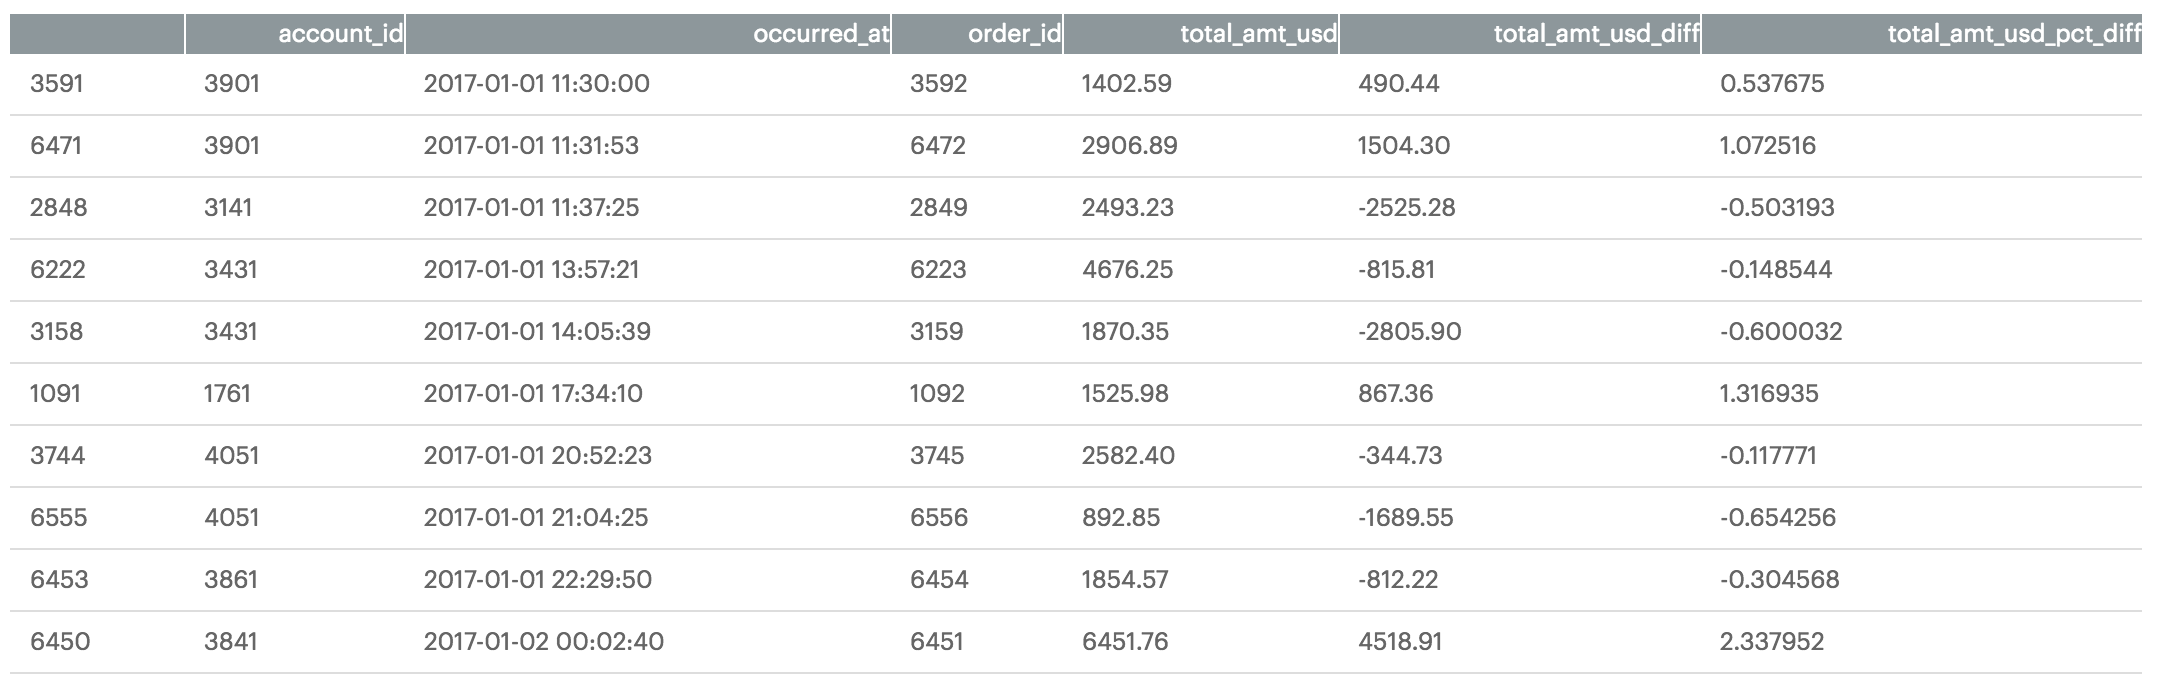Click account_id 4051 in row 3744
This screenshot has height=694, width=2158.
231,455
